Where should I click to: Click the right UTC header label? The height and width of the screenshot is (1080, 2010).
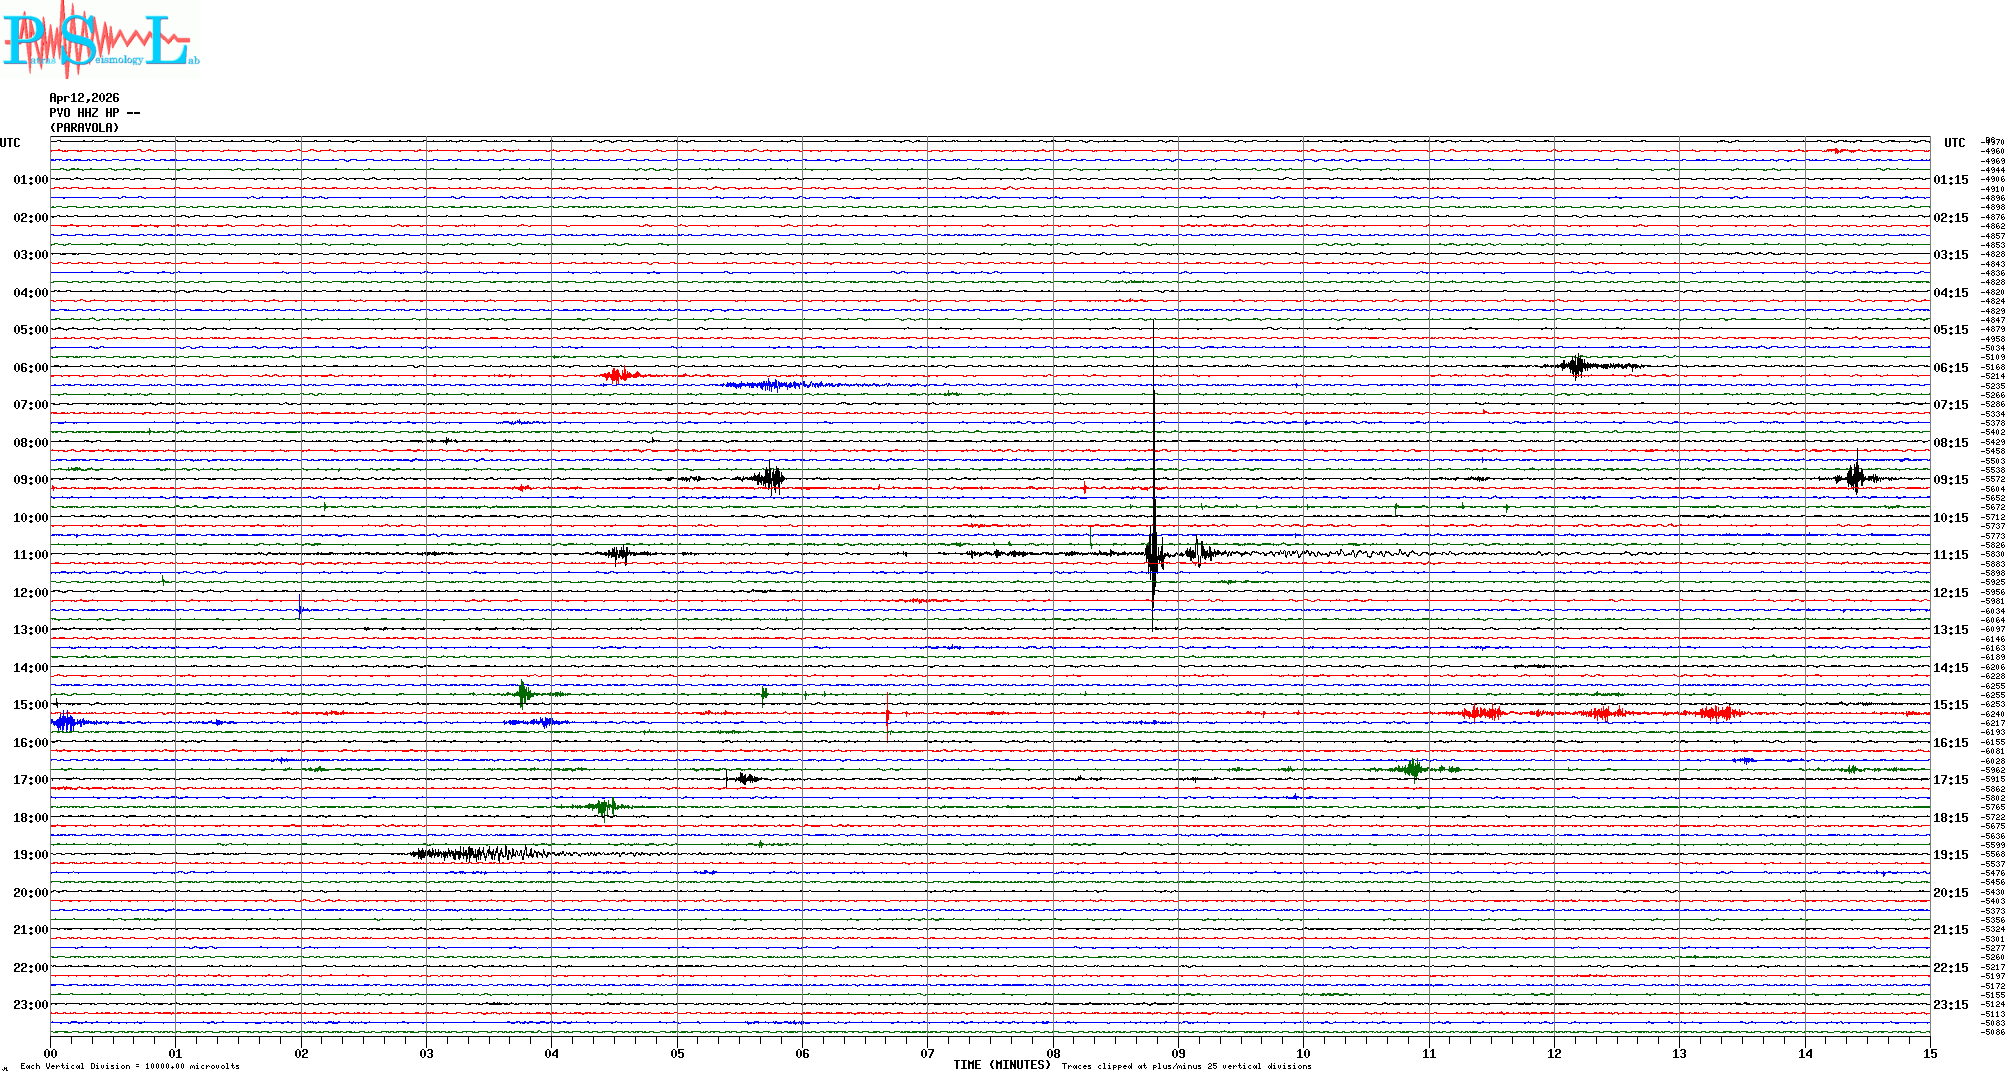tap(1954, 143)
